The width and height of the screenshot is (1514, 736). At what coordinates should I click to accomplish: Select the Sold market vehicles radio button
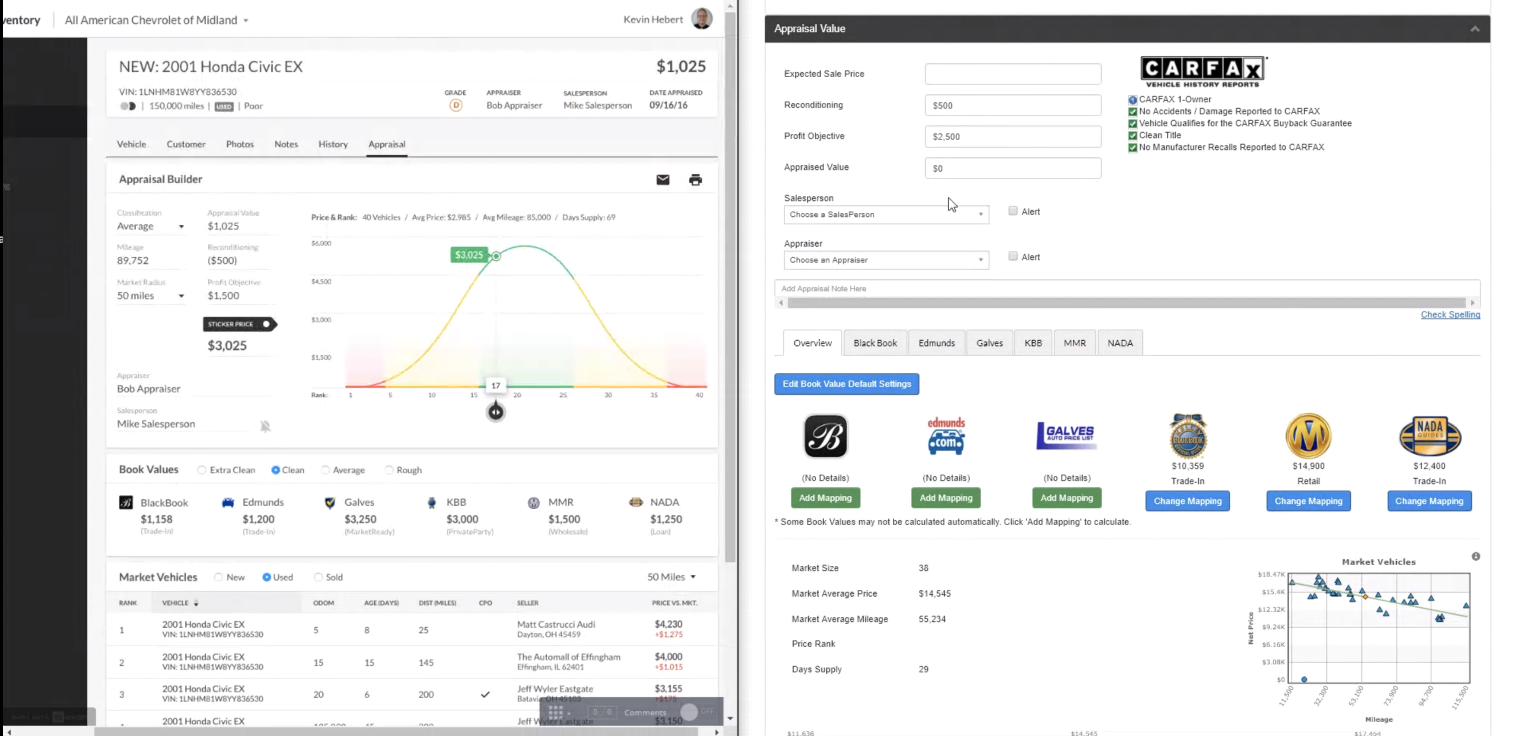click(319, 577)
